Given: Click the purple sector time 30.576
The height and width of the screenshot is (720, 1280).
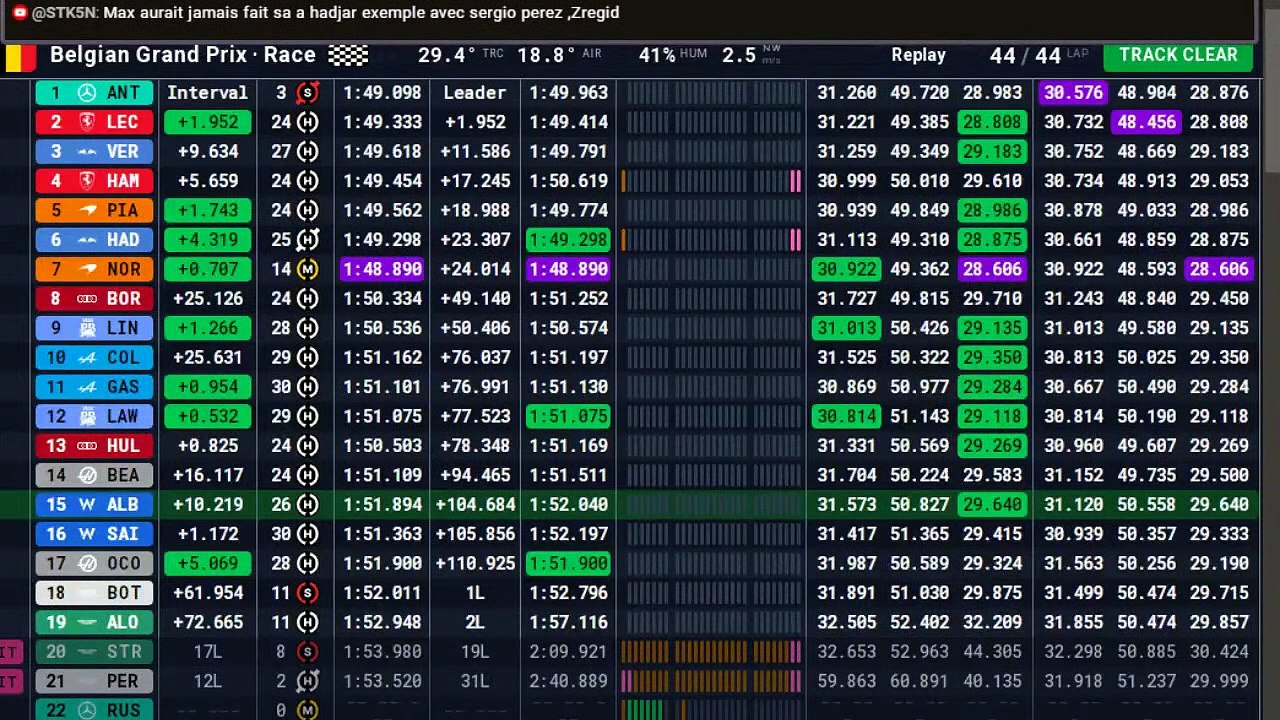Looking at the screenshot, I should tap(1072, 93).
